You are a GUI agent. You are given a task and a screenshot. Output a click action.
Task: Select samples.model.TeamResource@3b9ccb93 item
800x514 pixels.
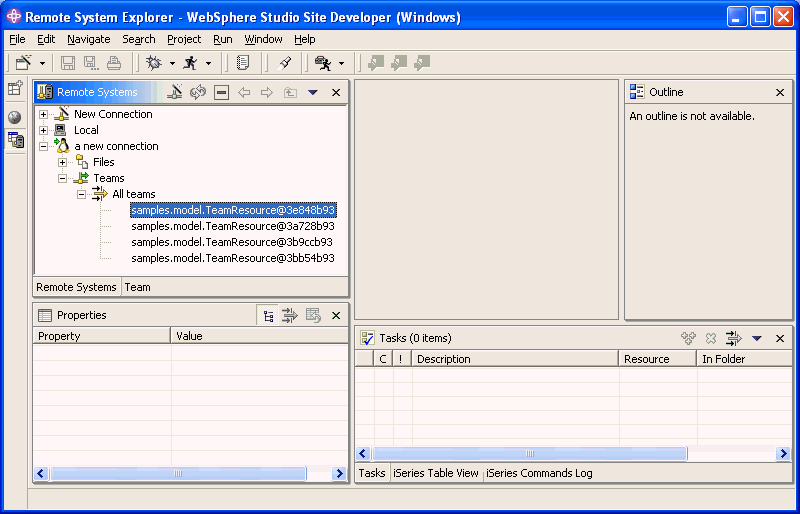232,242
